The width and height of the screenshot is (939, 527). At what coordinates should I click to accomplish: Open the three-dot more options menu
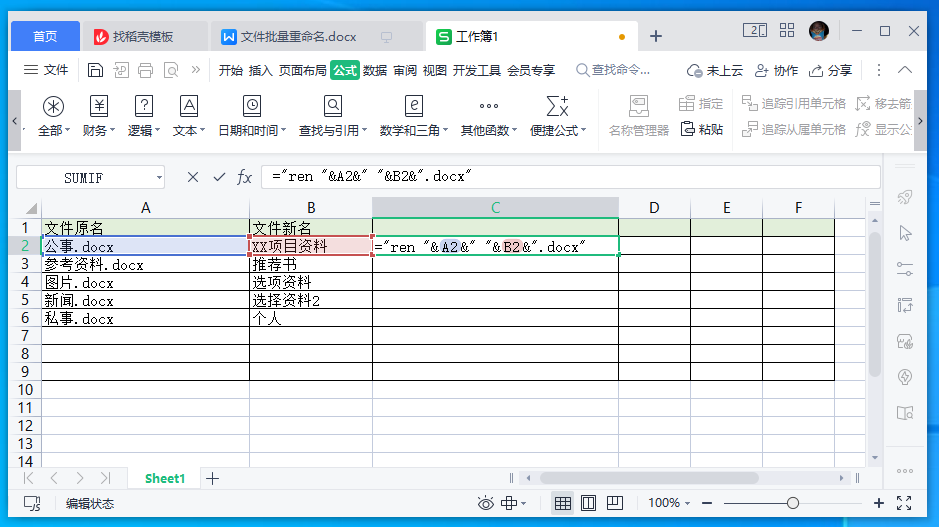tap(879, 70)
